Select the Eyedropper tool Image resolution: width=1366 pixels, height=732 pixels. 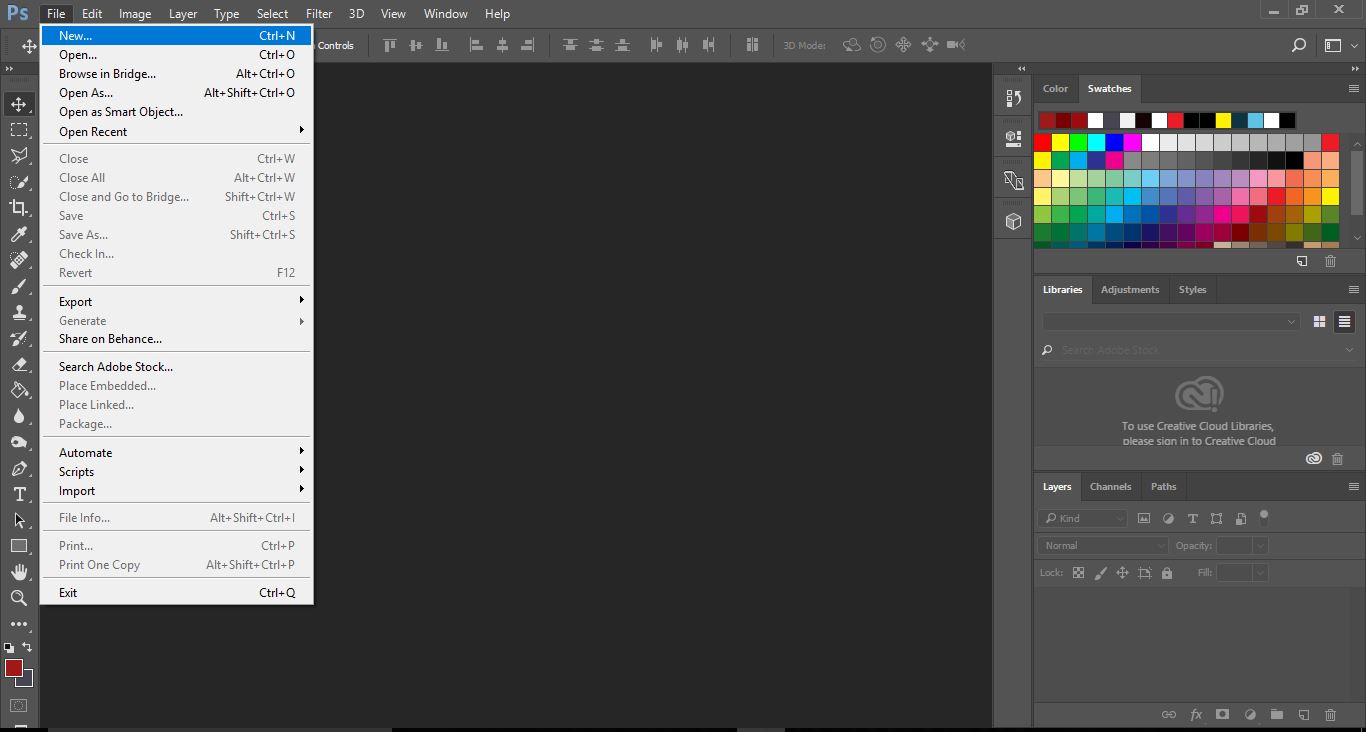[18, 233]
